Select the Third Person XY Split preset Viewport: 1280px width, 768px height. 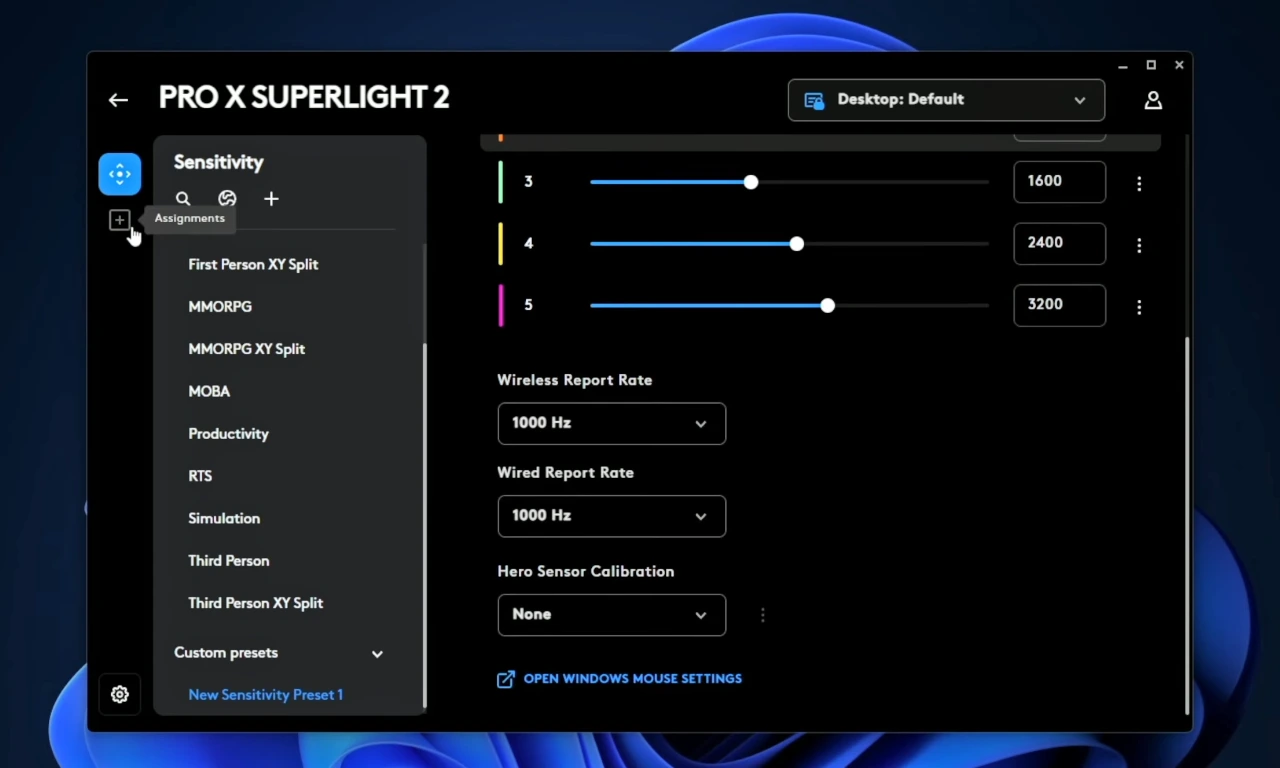[256, 603]
